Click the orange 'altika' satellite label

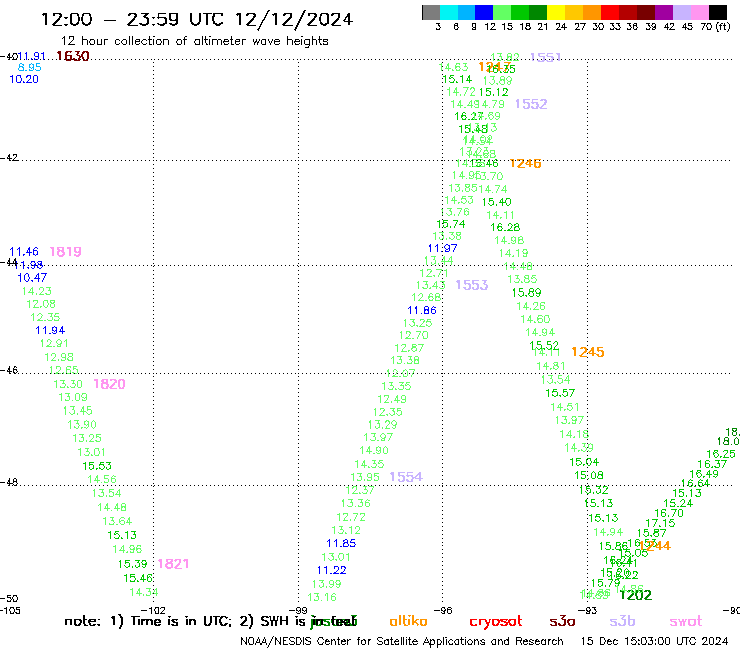coord(408,621)
